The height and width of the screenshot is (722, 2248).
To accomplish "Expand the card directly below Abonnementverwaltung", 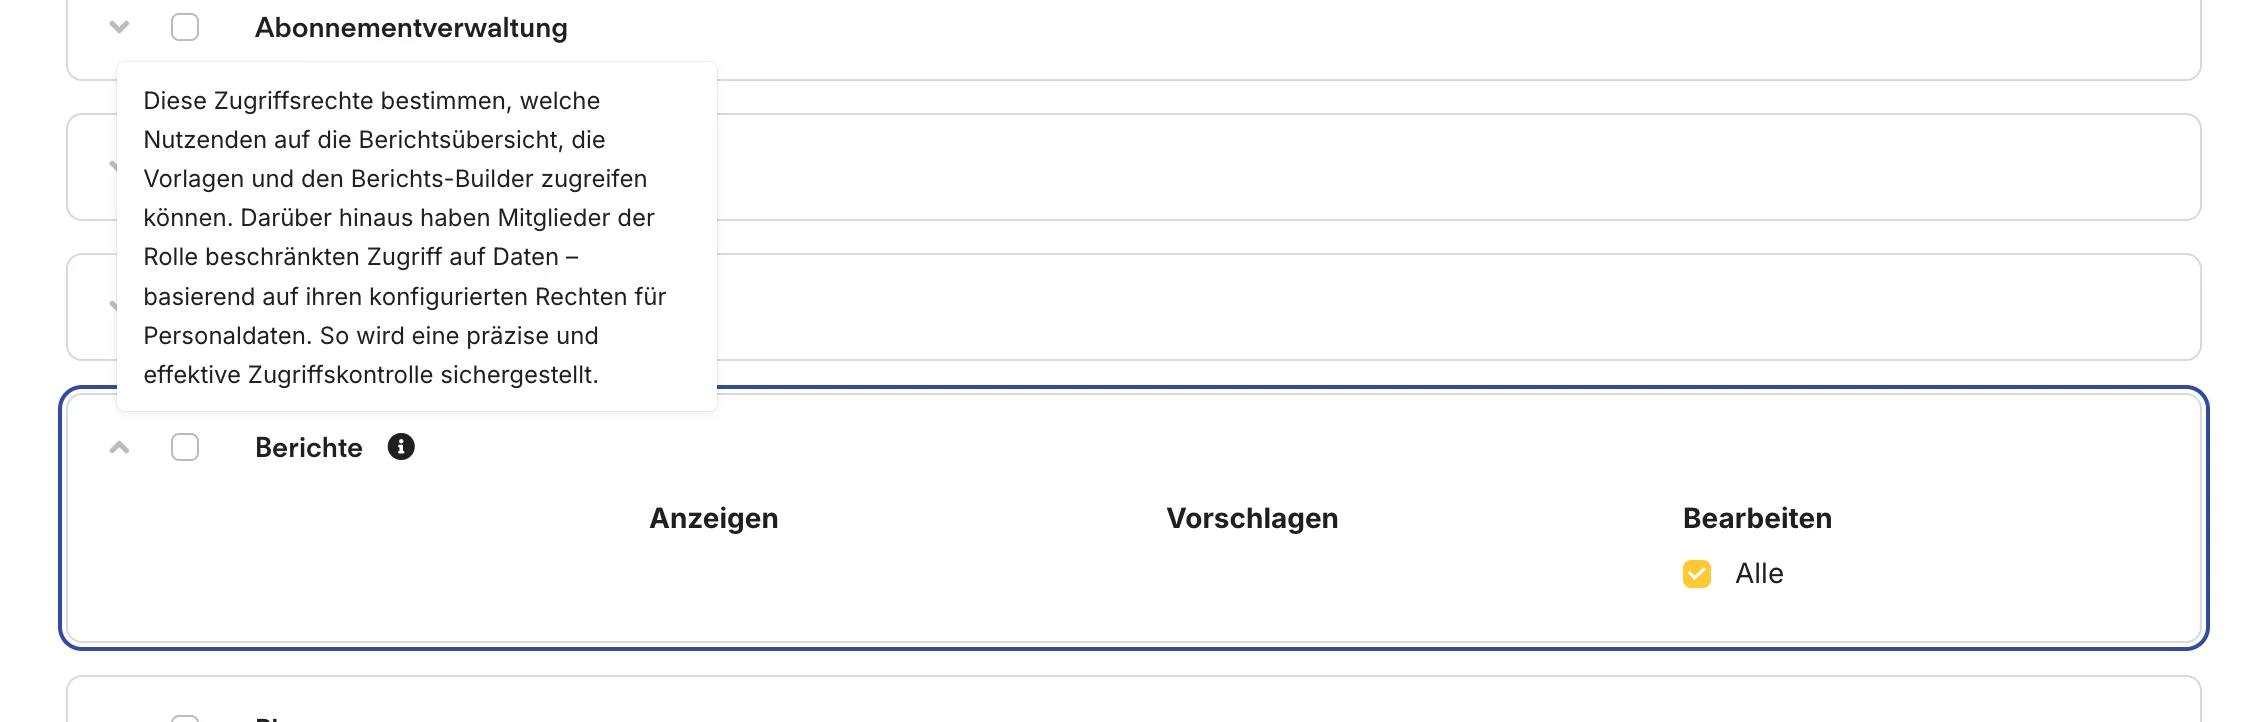I will [113, 167].
